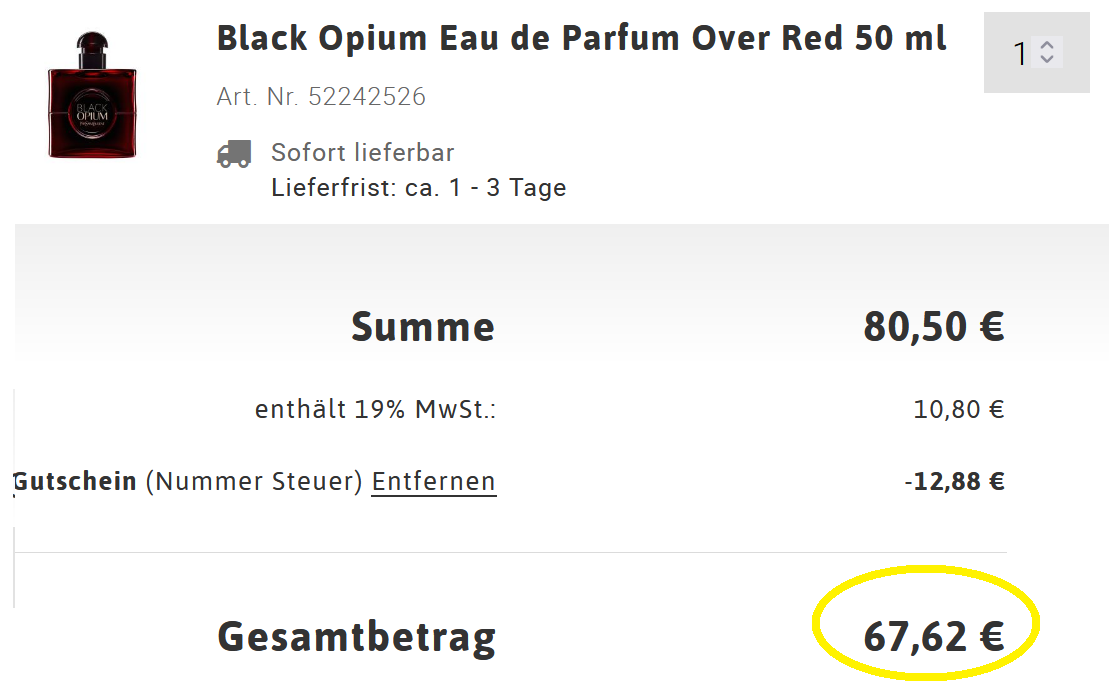Click the 80,50 € sum amount

click(x=933, y=327)
